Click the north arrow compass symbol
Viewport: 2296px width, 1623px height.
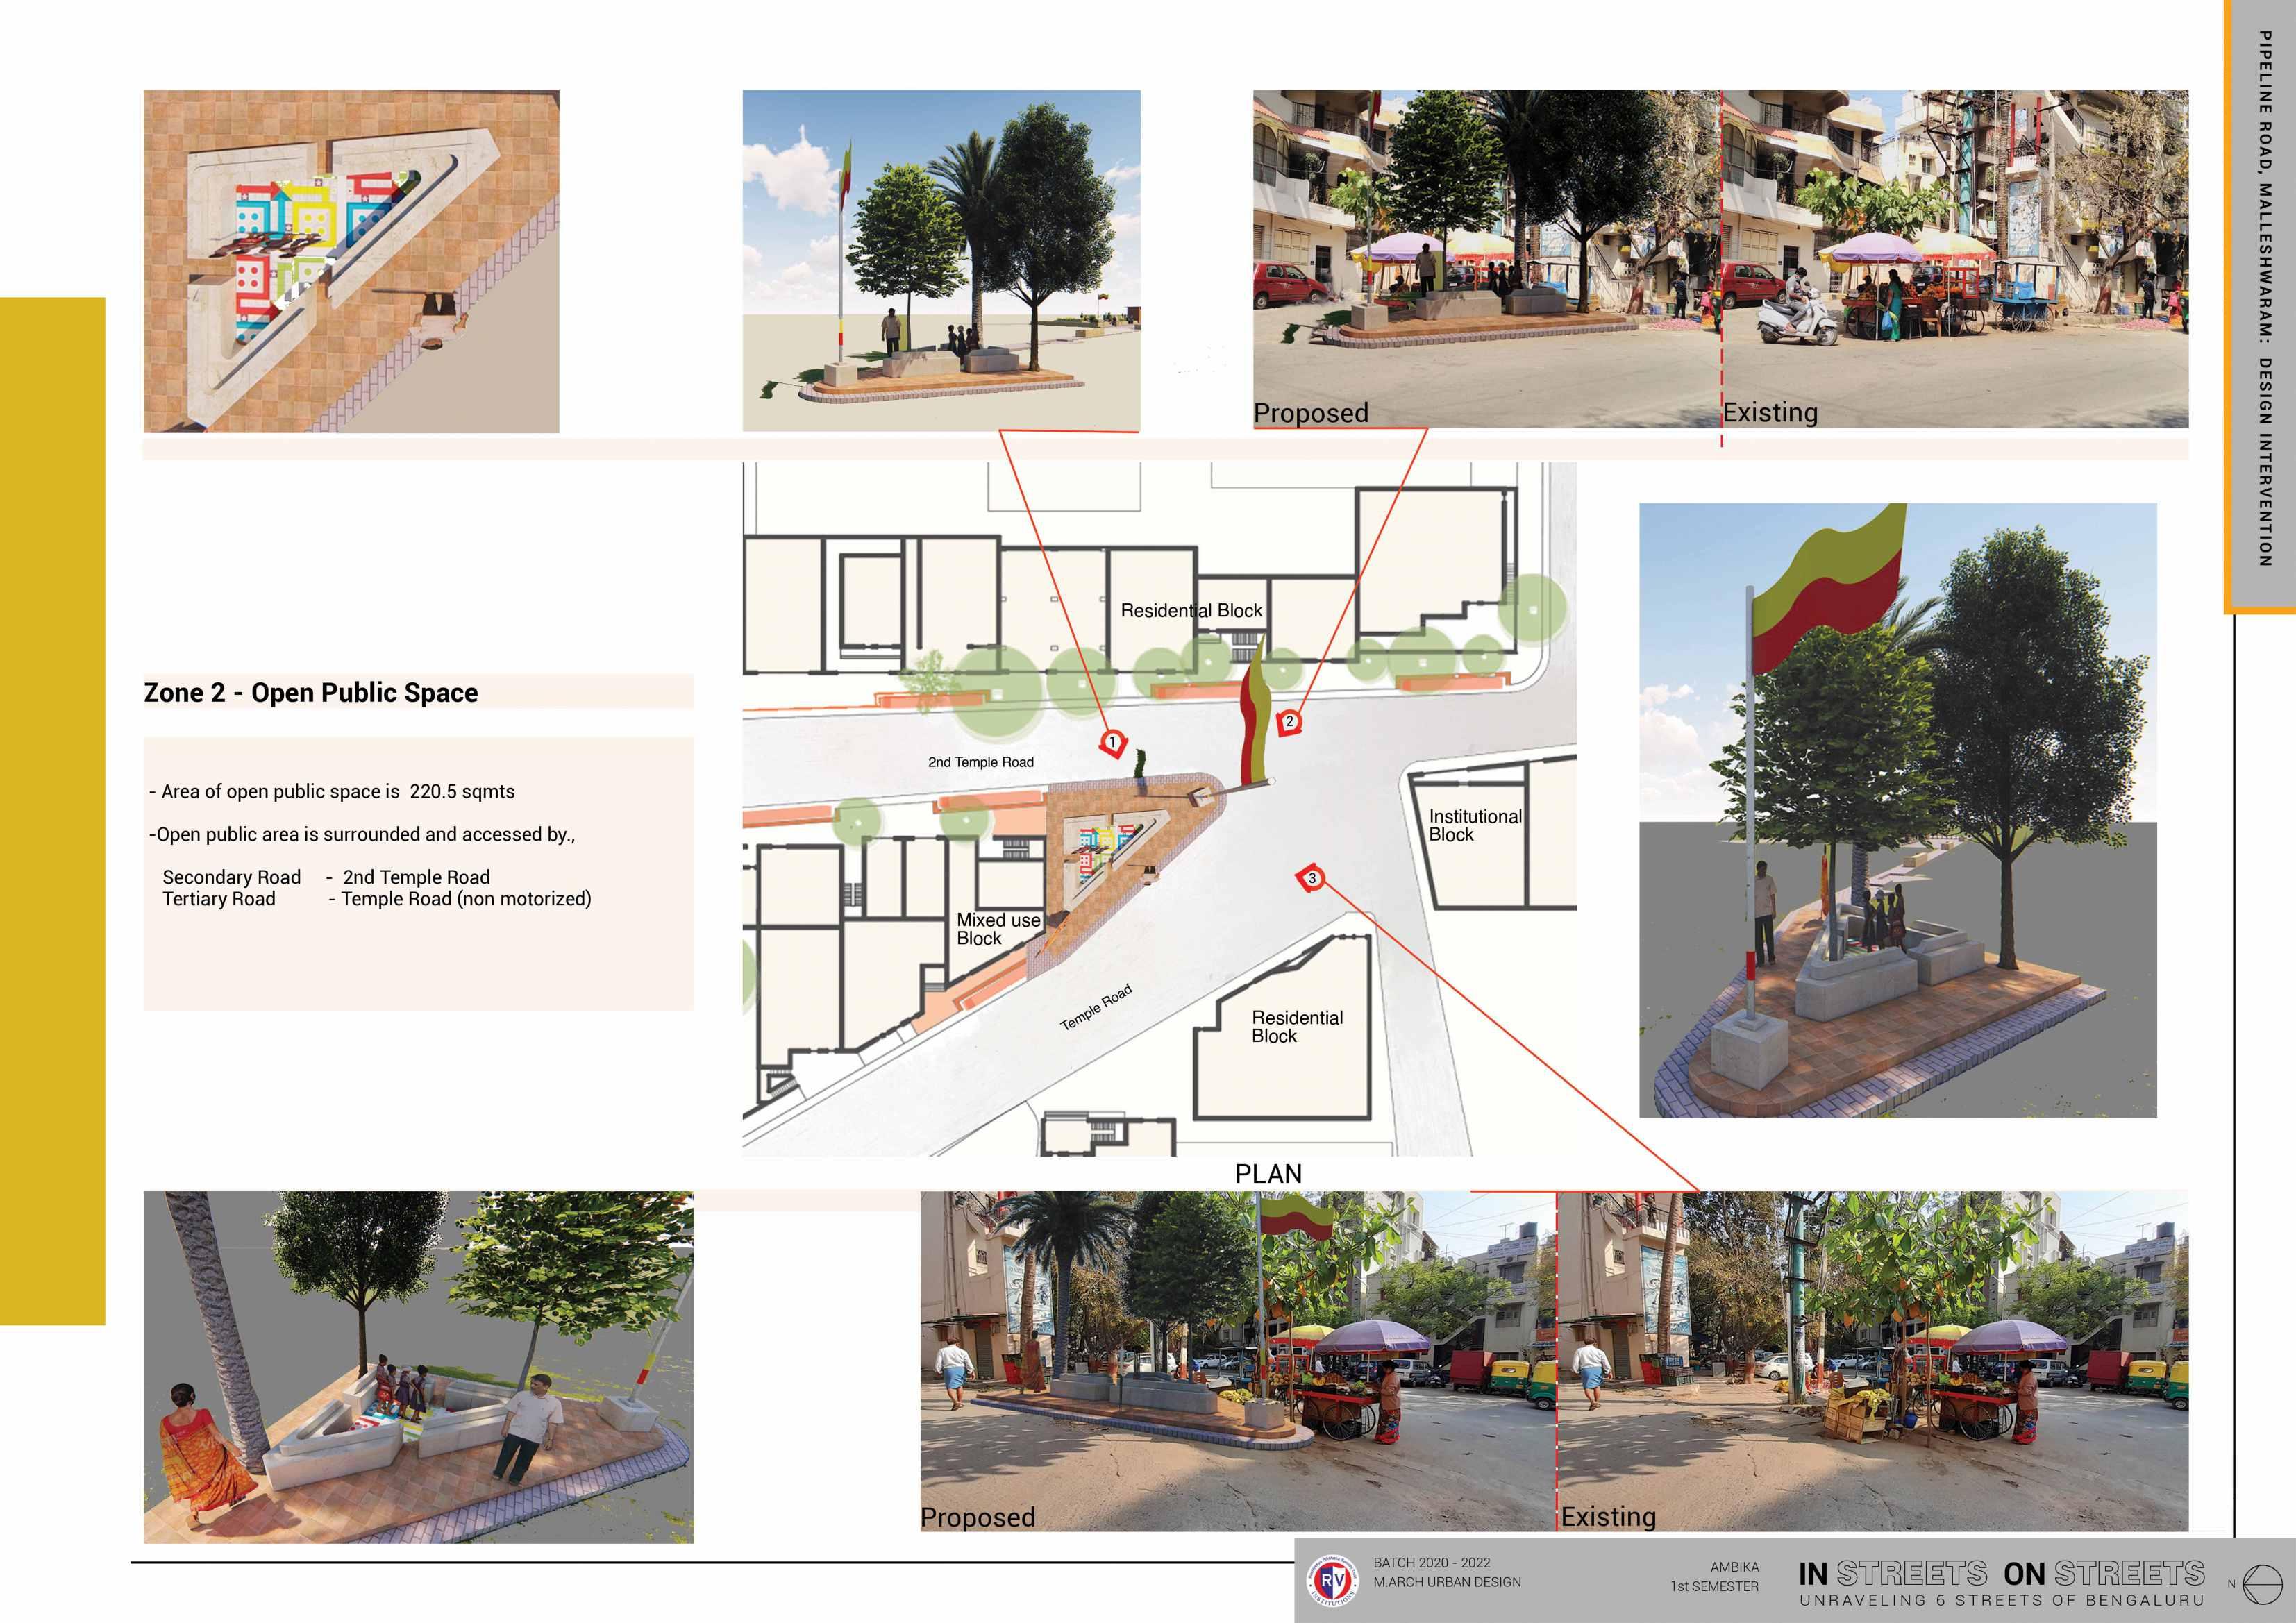point(2263,1584)
